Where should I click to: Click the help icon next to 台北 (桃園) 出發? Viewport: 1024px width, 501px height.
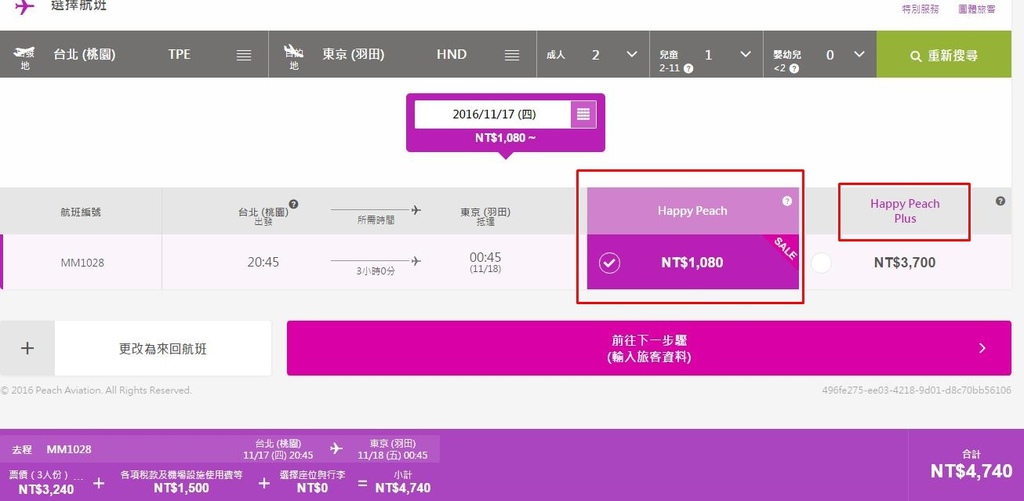(x=294, y=204)
